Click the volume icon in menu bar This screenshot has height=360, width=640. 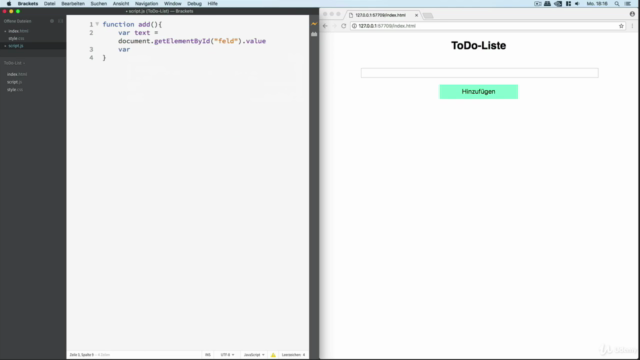click(577, 4)
